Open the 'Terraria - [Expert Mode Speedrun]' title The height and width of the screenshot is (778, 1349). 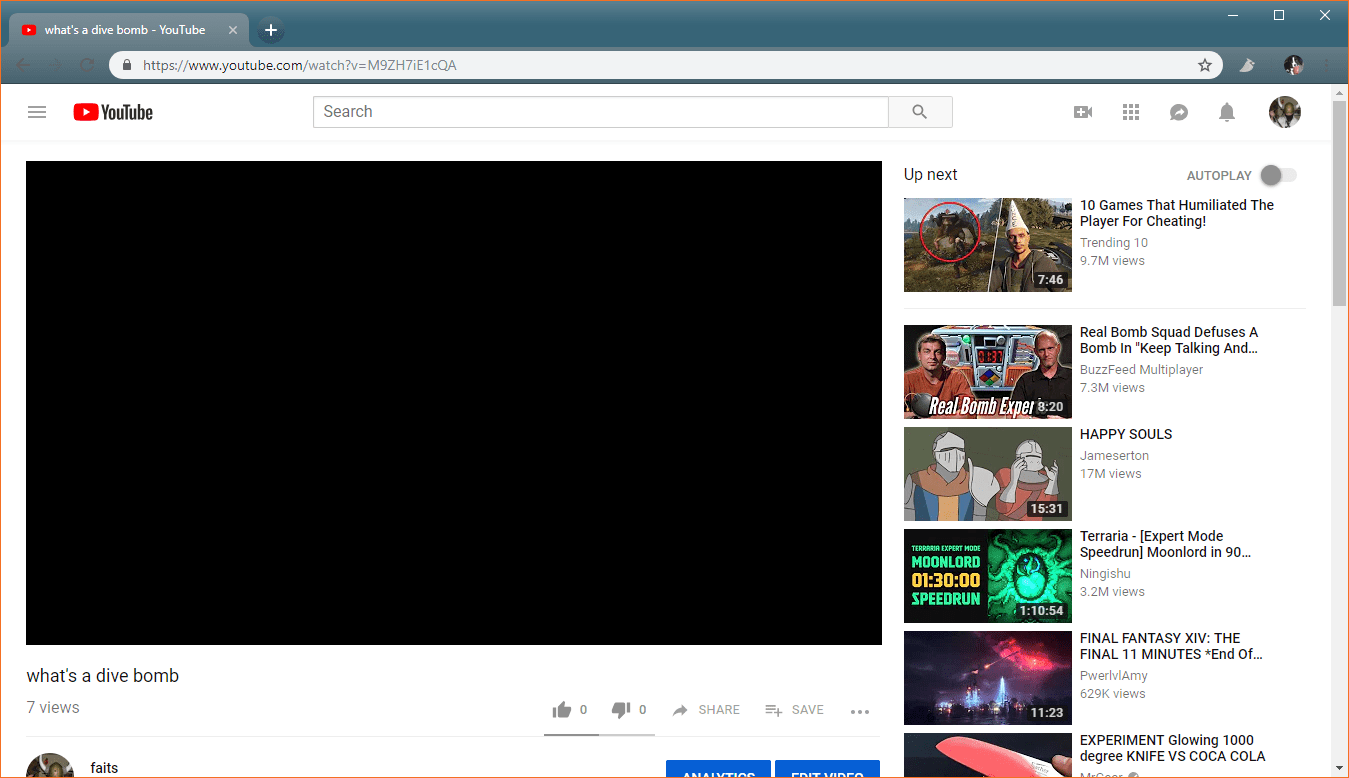click(1165, 544)
